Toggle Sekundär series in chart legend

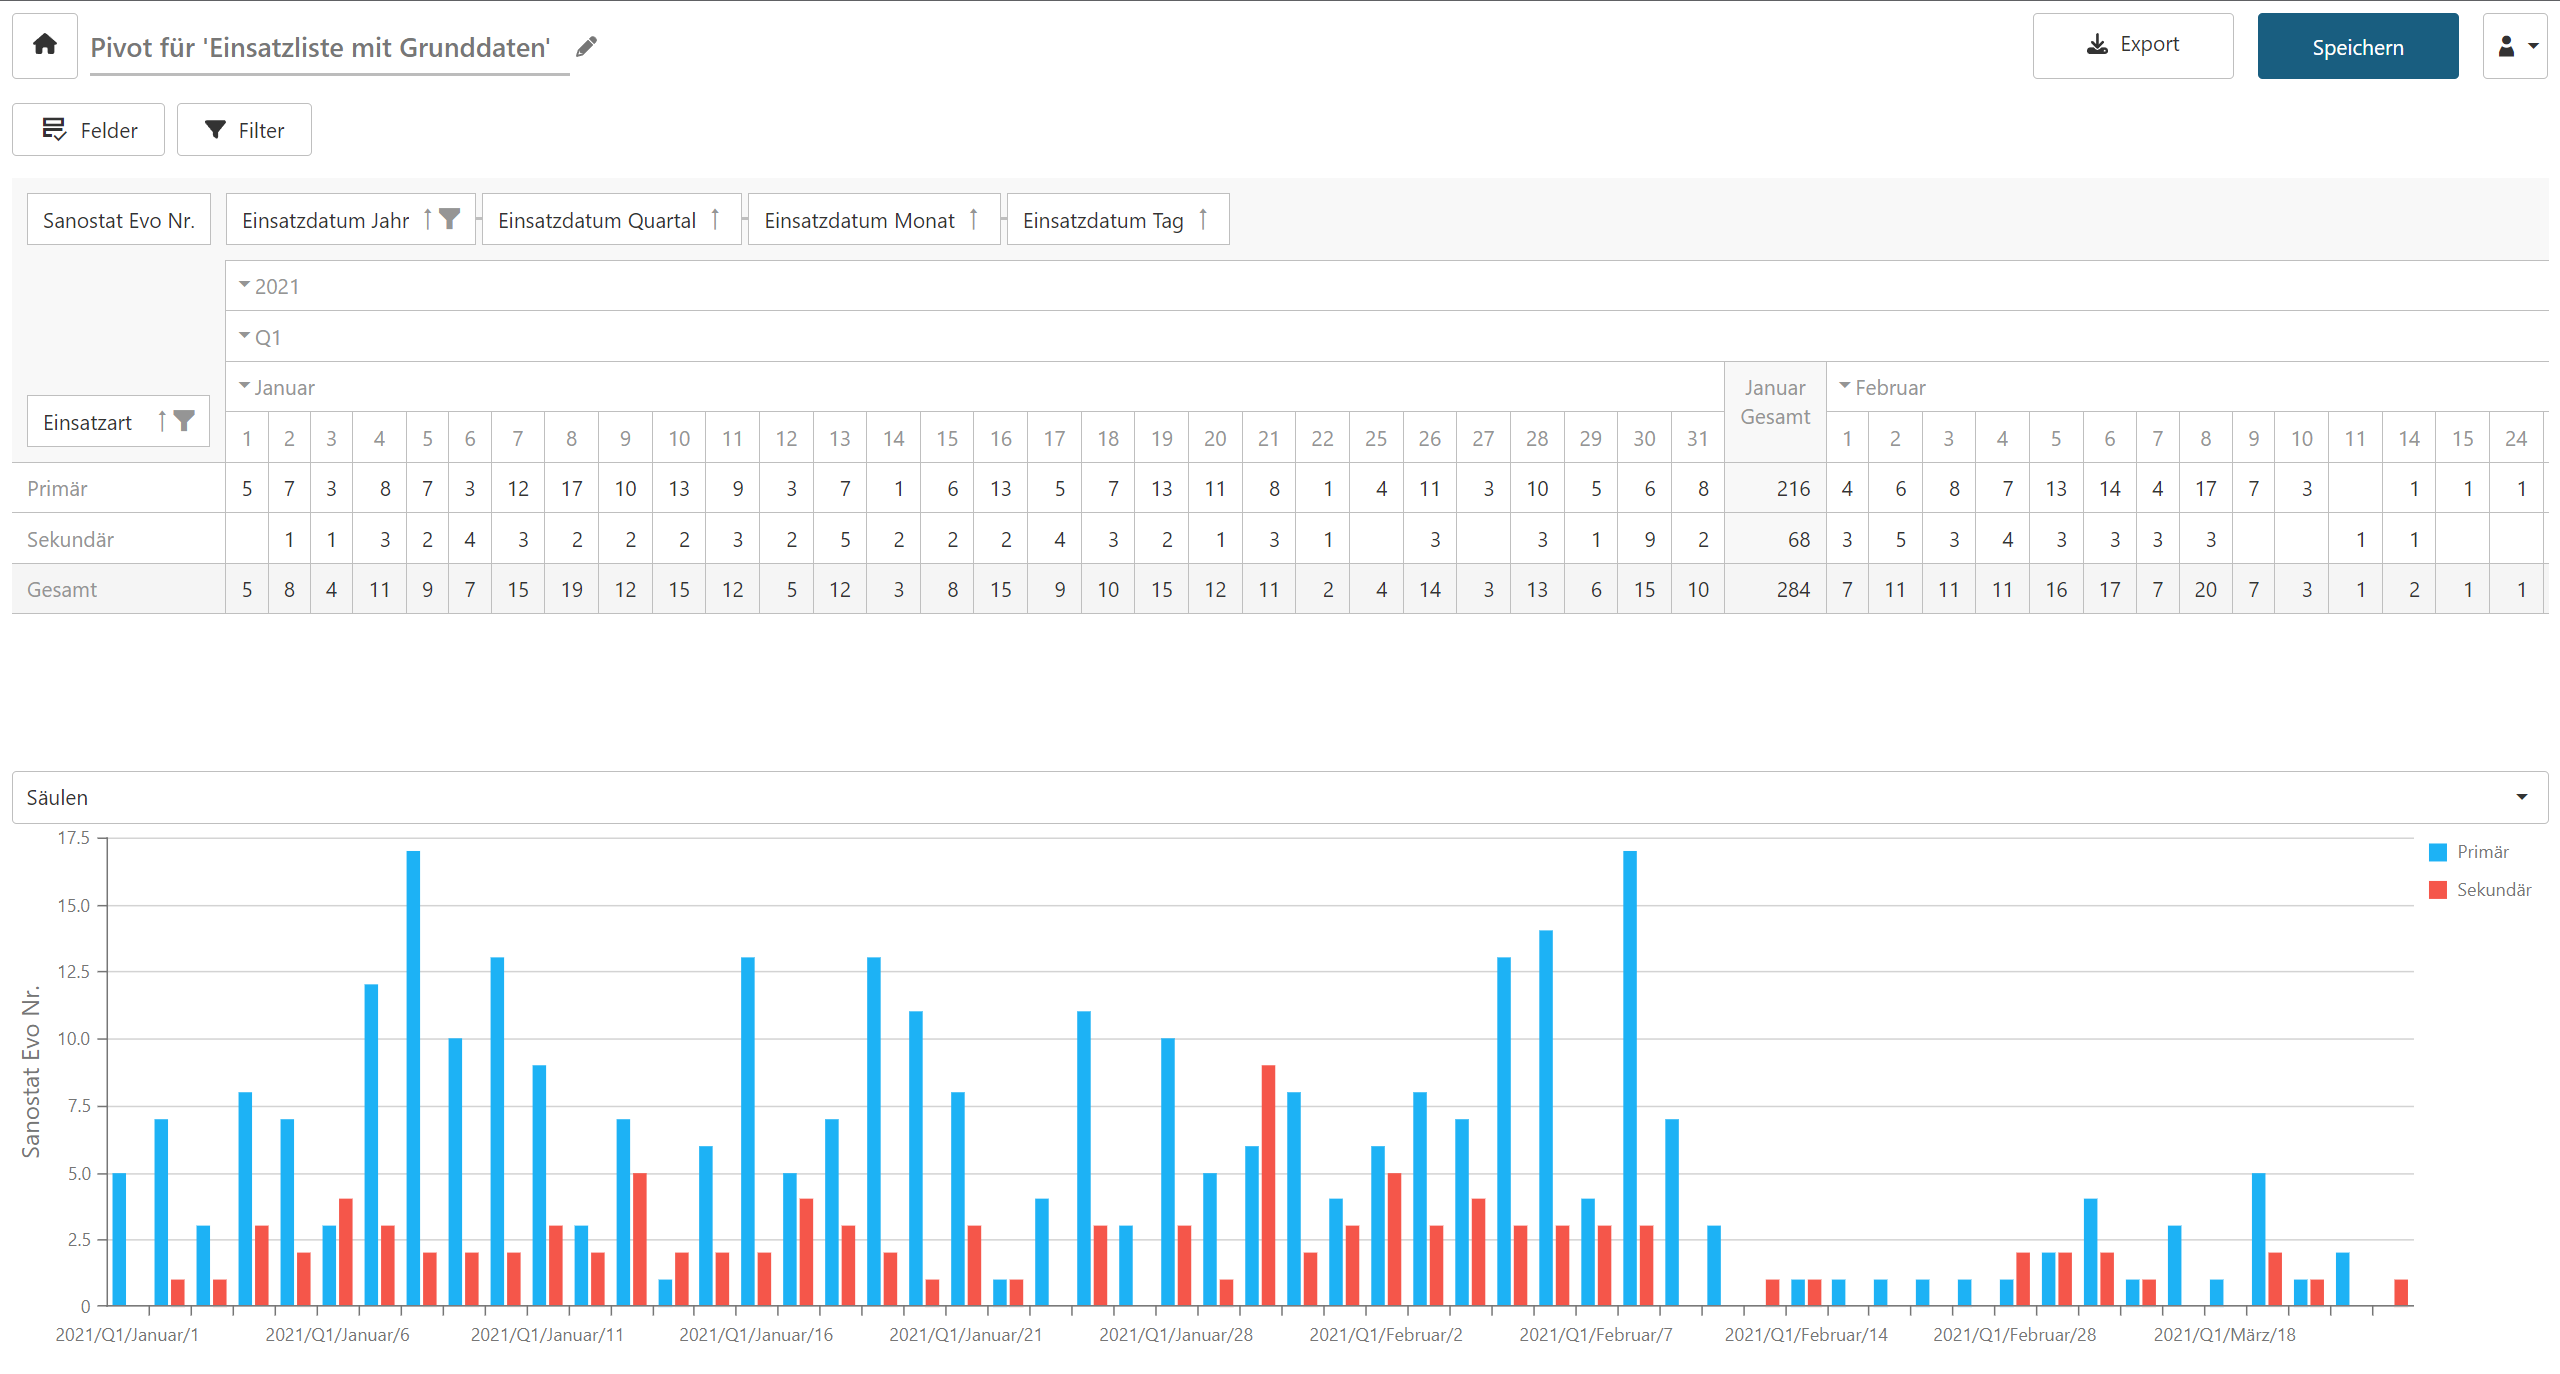point(2480,890)
